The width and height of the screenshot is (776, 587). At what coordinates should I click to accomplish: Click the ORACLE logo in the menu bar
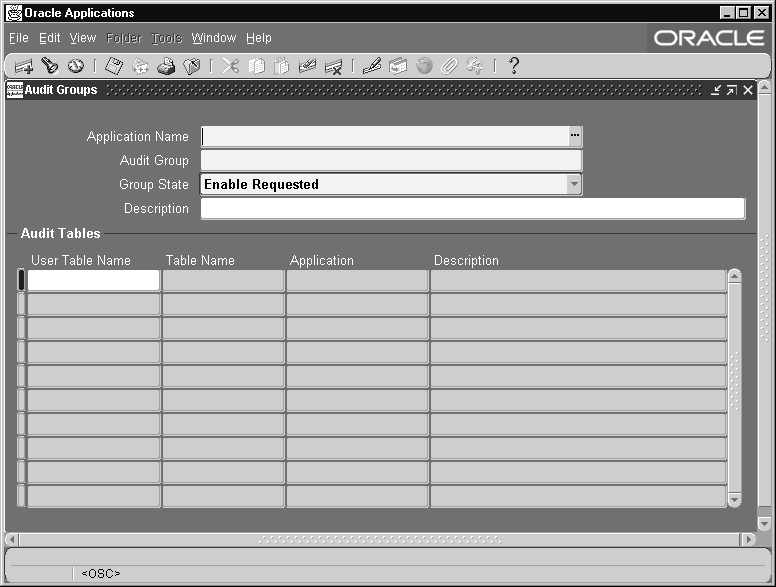(709, 38)
